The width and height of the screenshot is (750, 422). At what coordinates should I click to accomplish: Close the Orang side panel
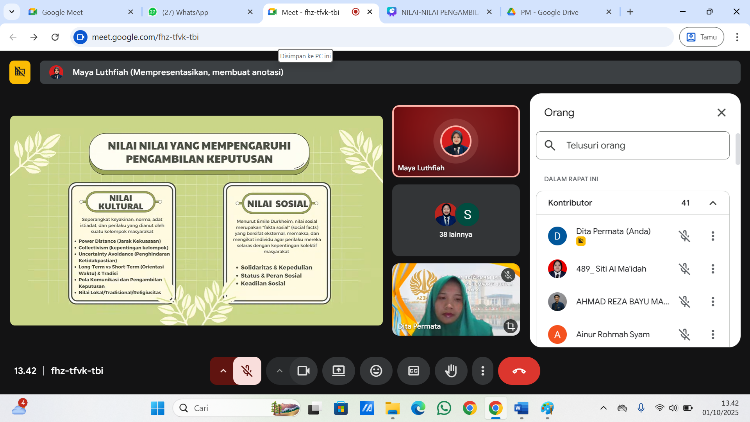click(721, 113)
